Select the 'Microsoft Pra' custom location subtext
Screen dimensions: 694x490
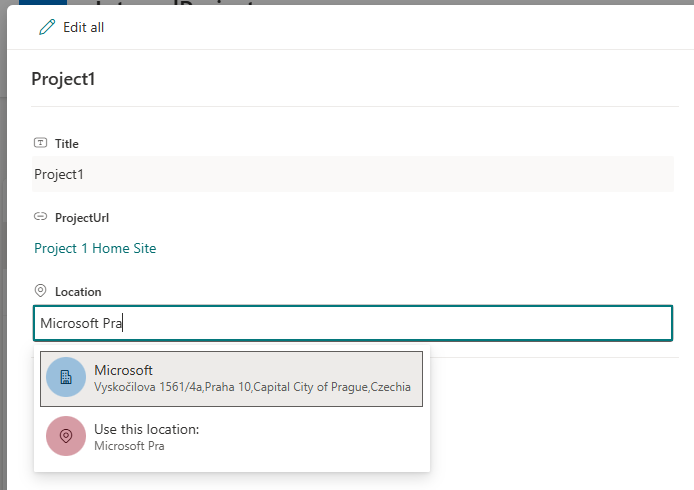tap(129, 446)
